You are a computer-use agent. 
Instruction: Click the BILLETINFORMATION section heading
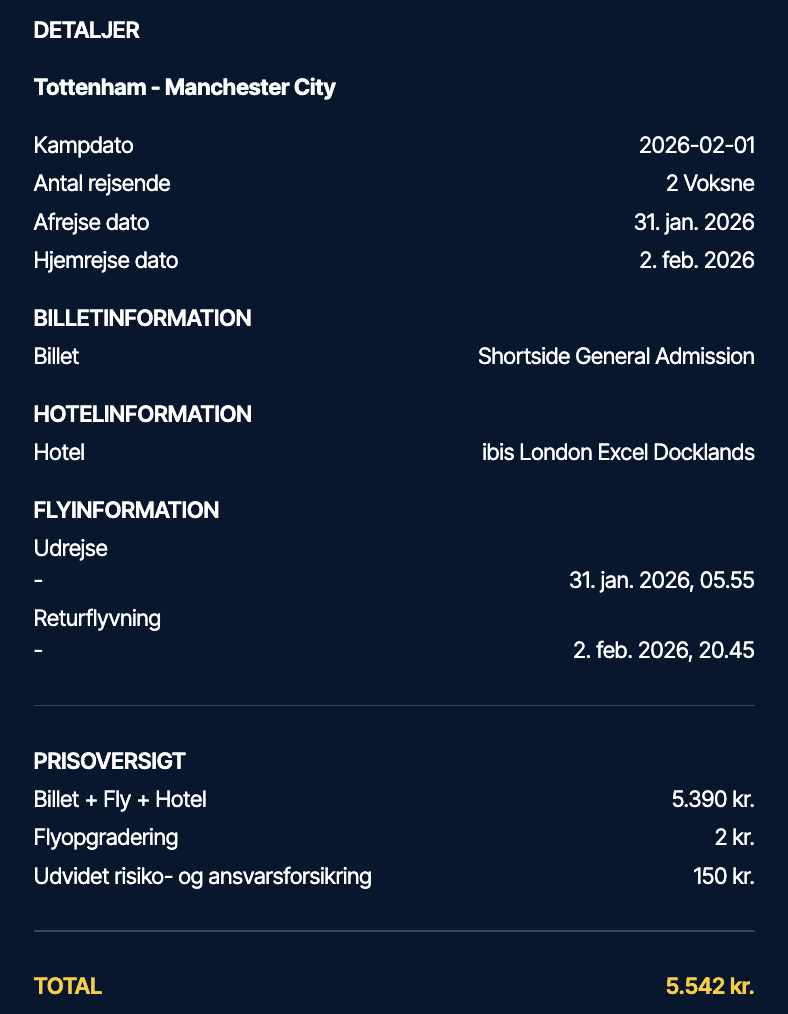coord(142,318)
